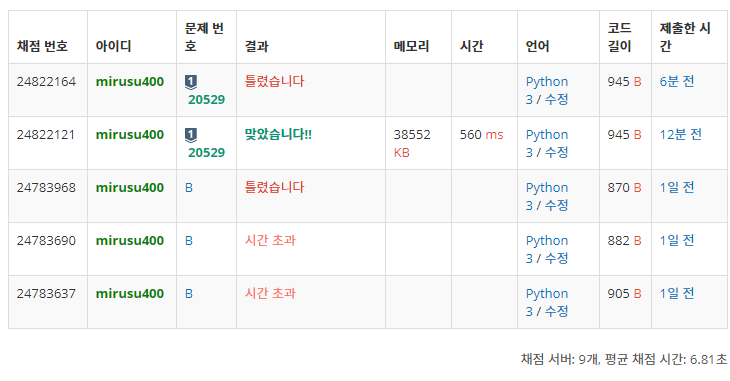
Task: Open Python 3 source of submission 24822164
Action: pyautogui.click(x=547, y=90)
